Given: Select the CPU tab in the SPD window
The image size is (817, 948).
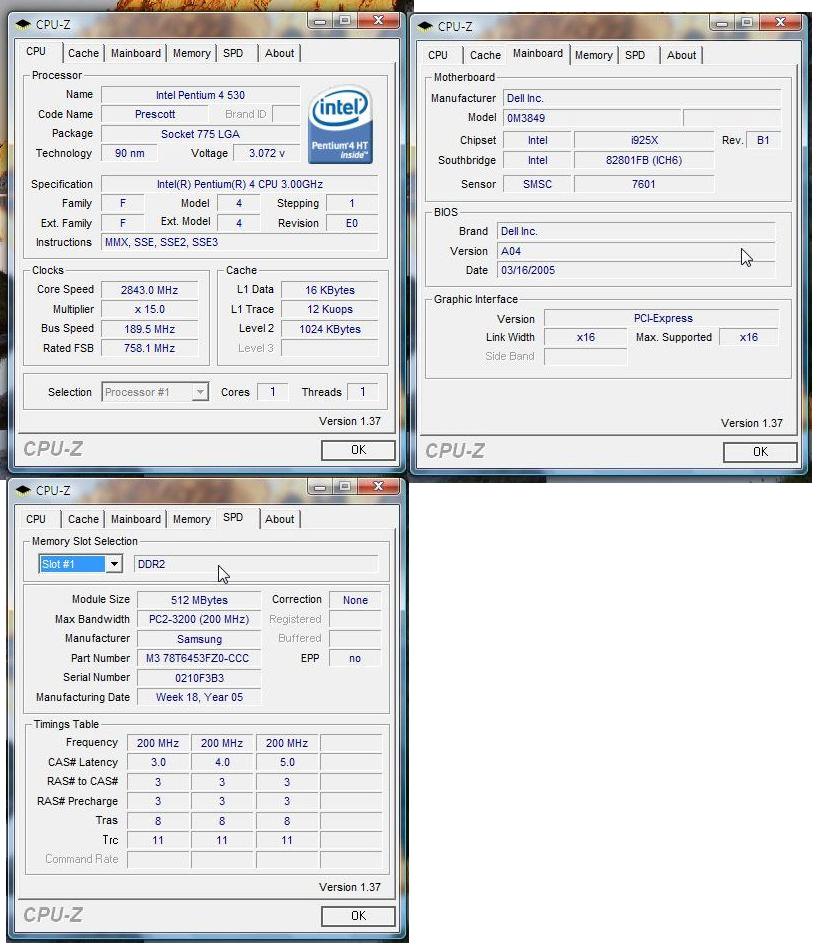Looking at the screenshot, I should (36, 519).
